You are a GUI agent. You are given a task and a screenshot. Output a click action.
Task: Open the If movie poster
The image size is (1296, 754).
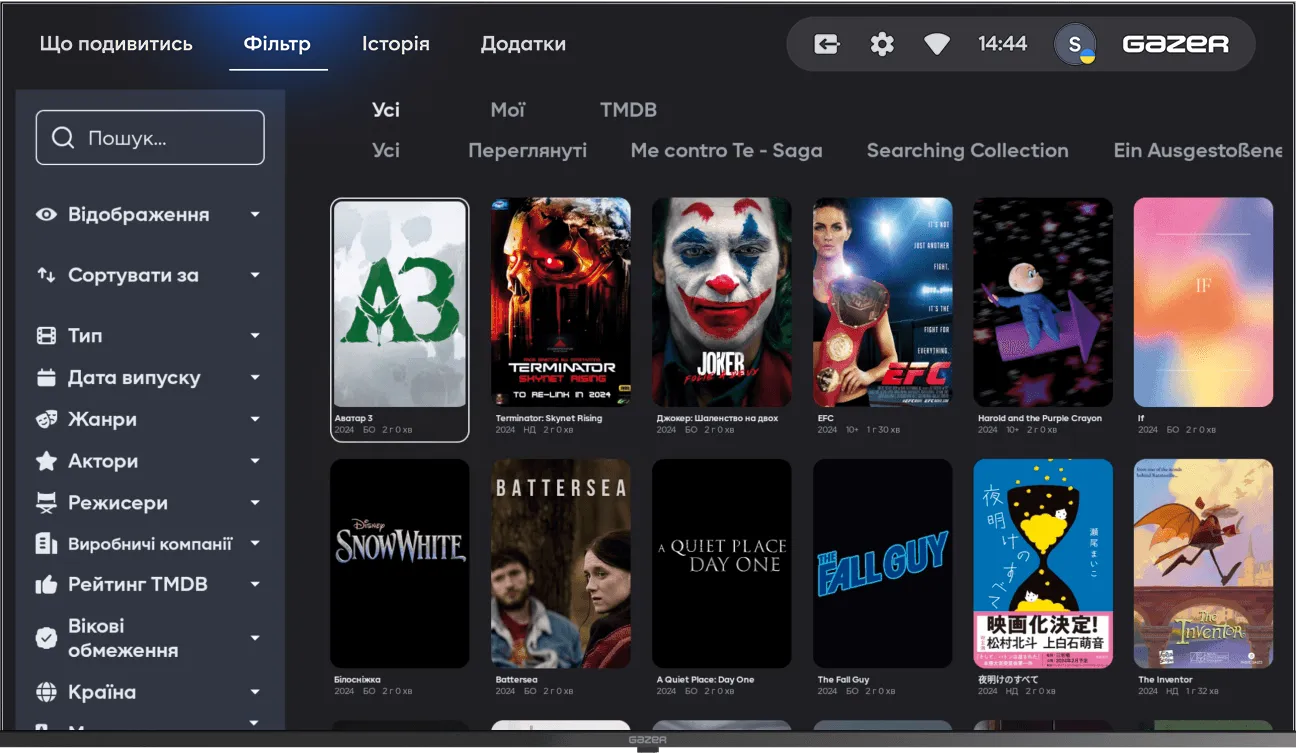click(x=1204, y=302)
